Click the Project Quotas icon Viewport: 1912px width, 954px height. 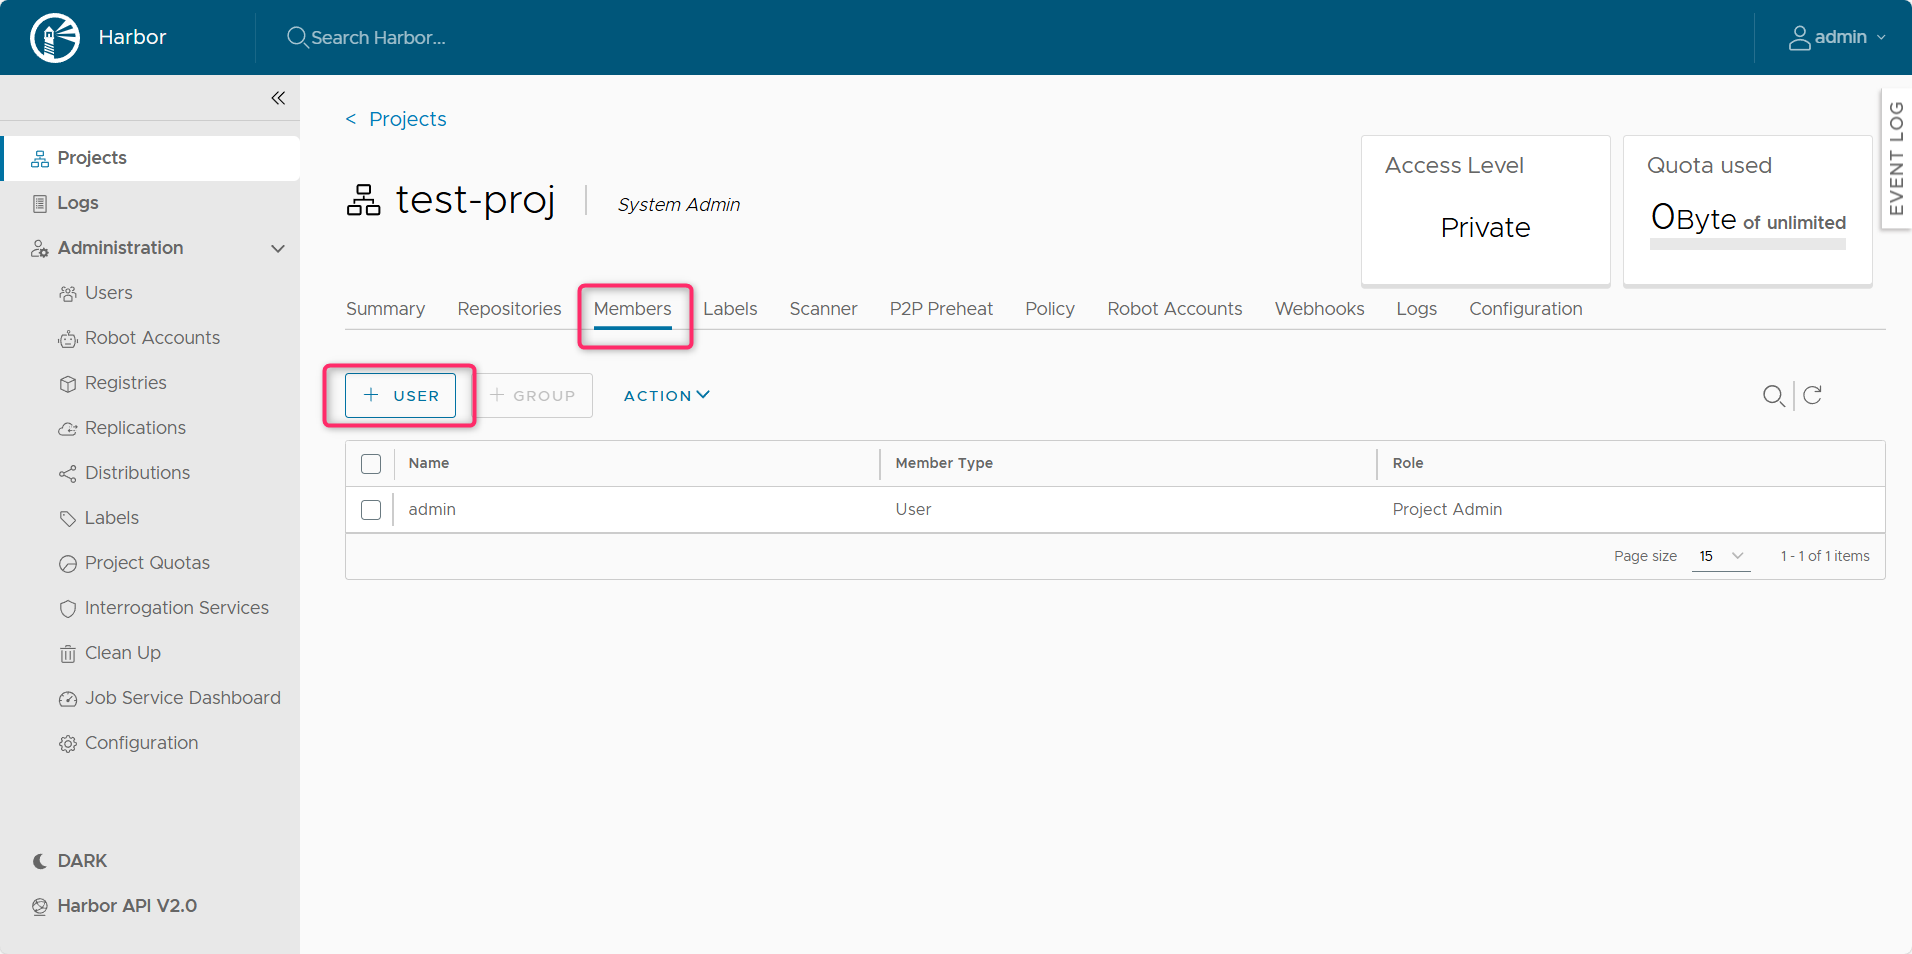point(68,564)
